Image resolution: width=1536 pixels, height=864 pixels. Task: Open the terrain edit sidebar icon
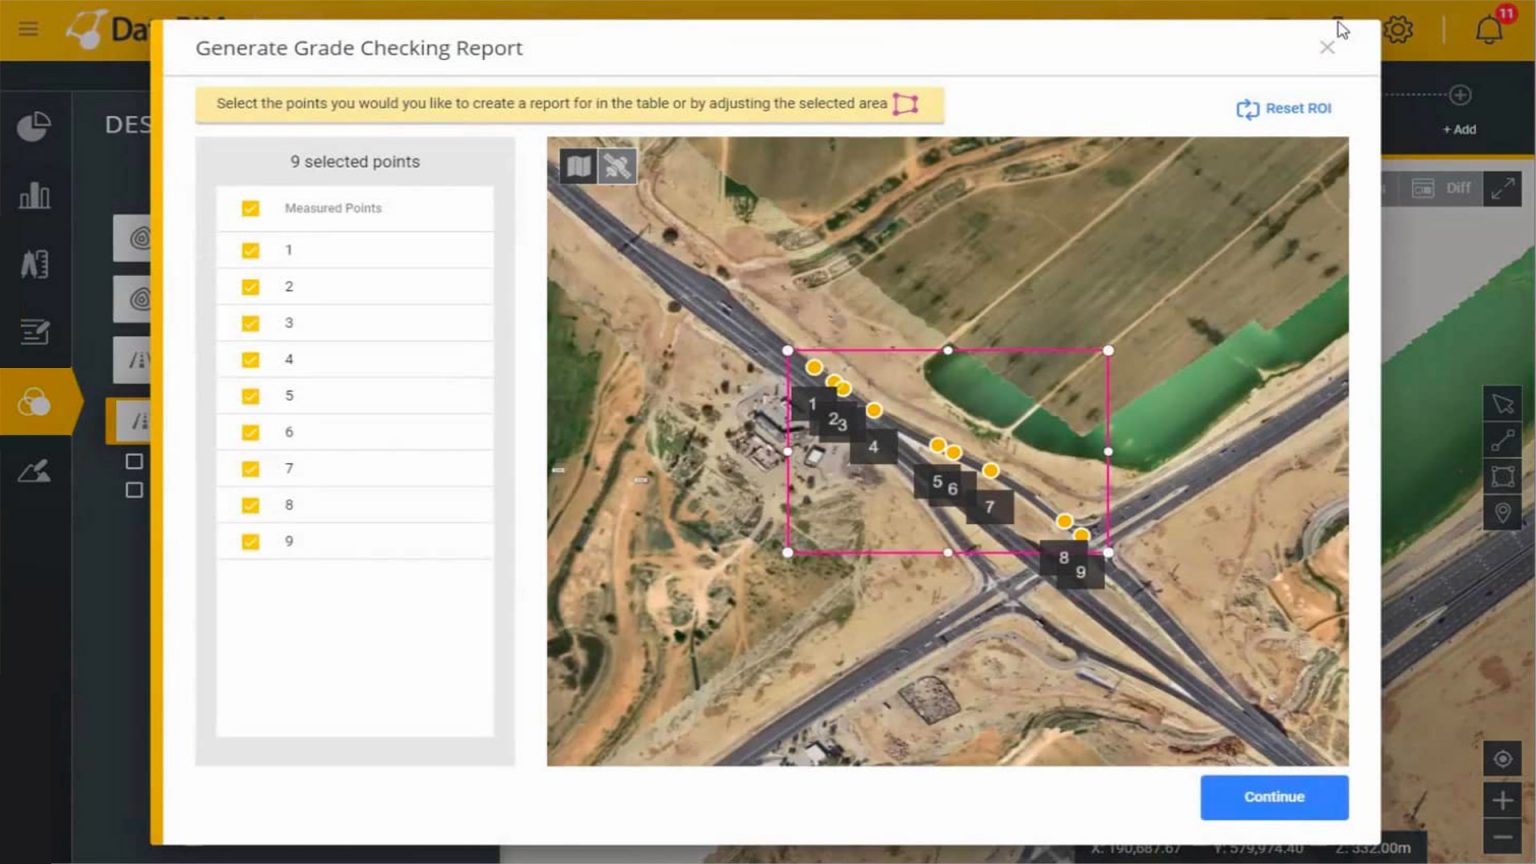[x=34, y=470]
